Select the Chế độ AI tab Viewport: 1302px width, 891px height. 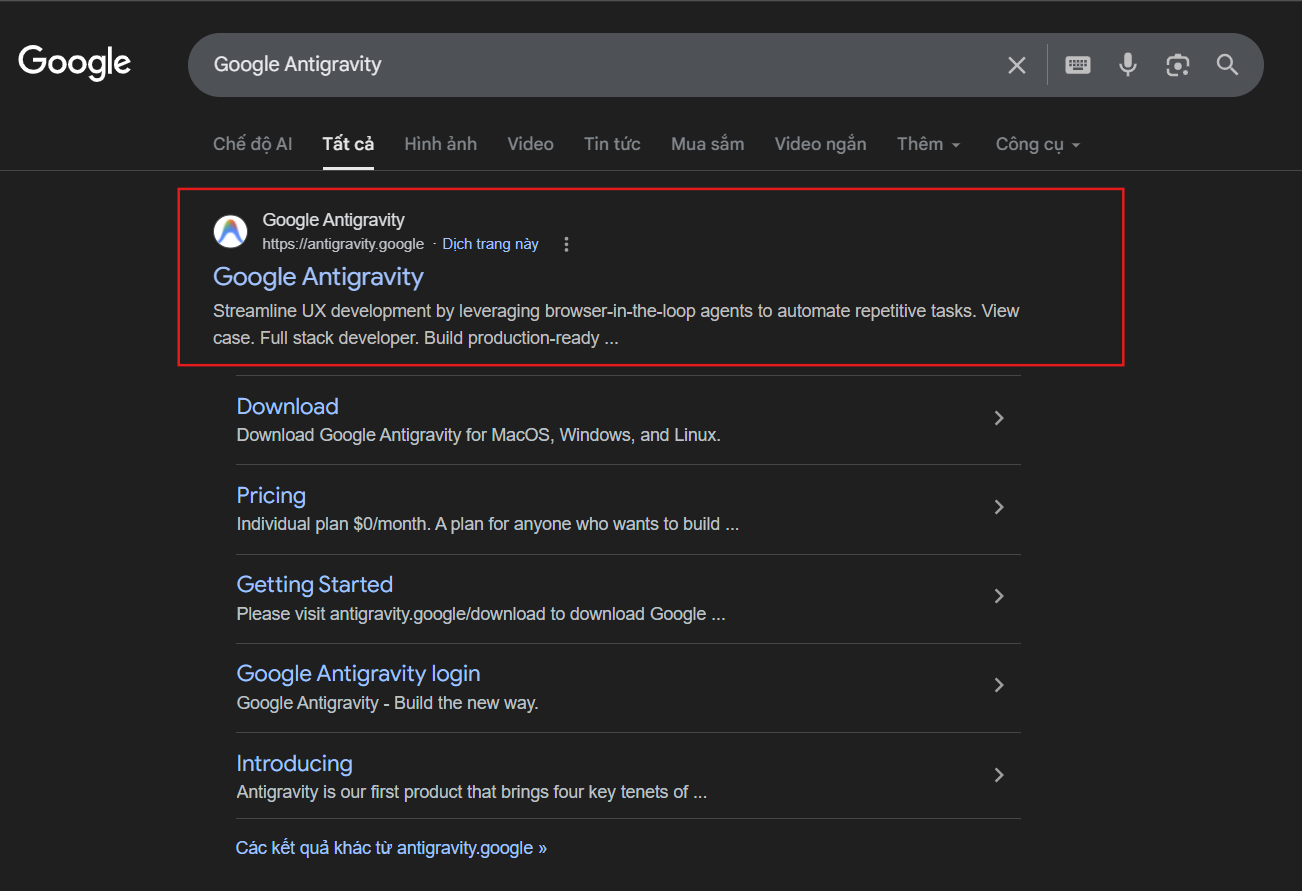[252, 144]
